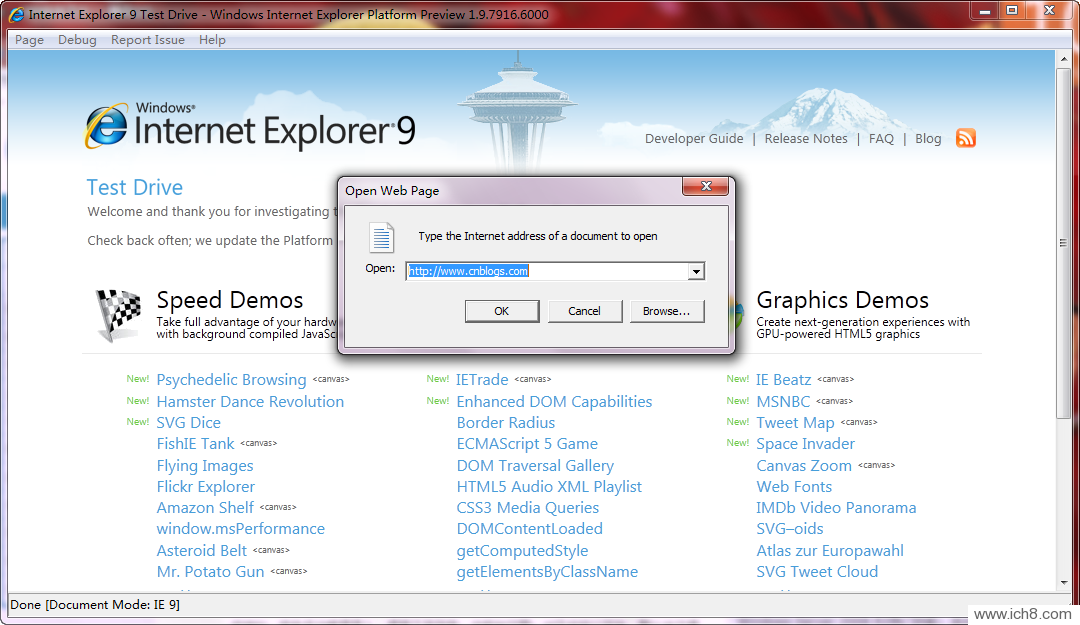Open the Report Issue menu
This screenshot has height=625, width=1080.
(x=147, y=40)
